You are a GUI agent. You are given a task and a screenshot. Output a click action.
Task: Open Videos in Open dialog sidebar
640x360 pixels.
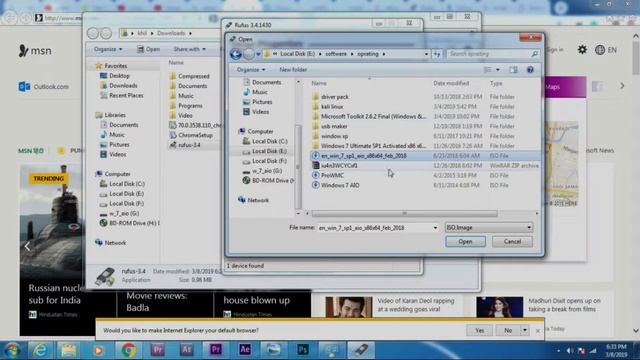[x=260, y=112]
